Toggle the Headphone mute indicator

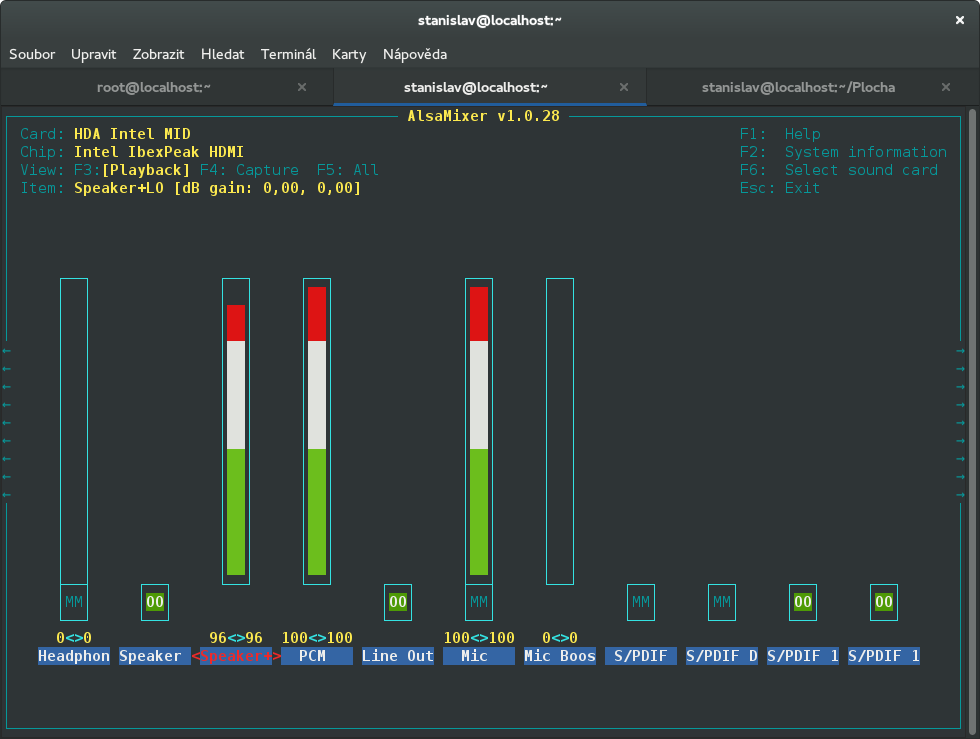74,602
